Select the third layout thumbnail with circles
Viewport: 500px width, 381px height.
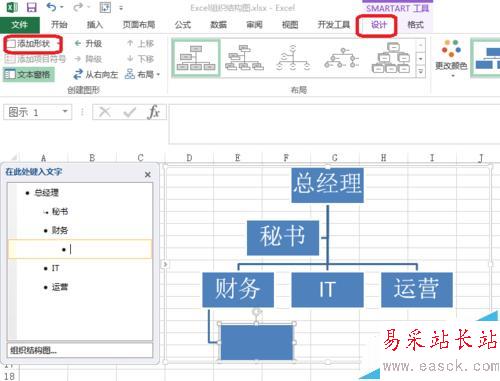(293, 58)
